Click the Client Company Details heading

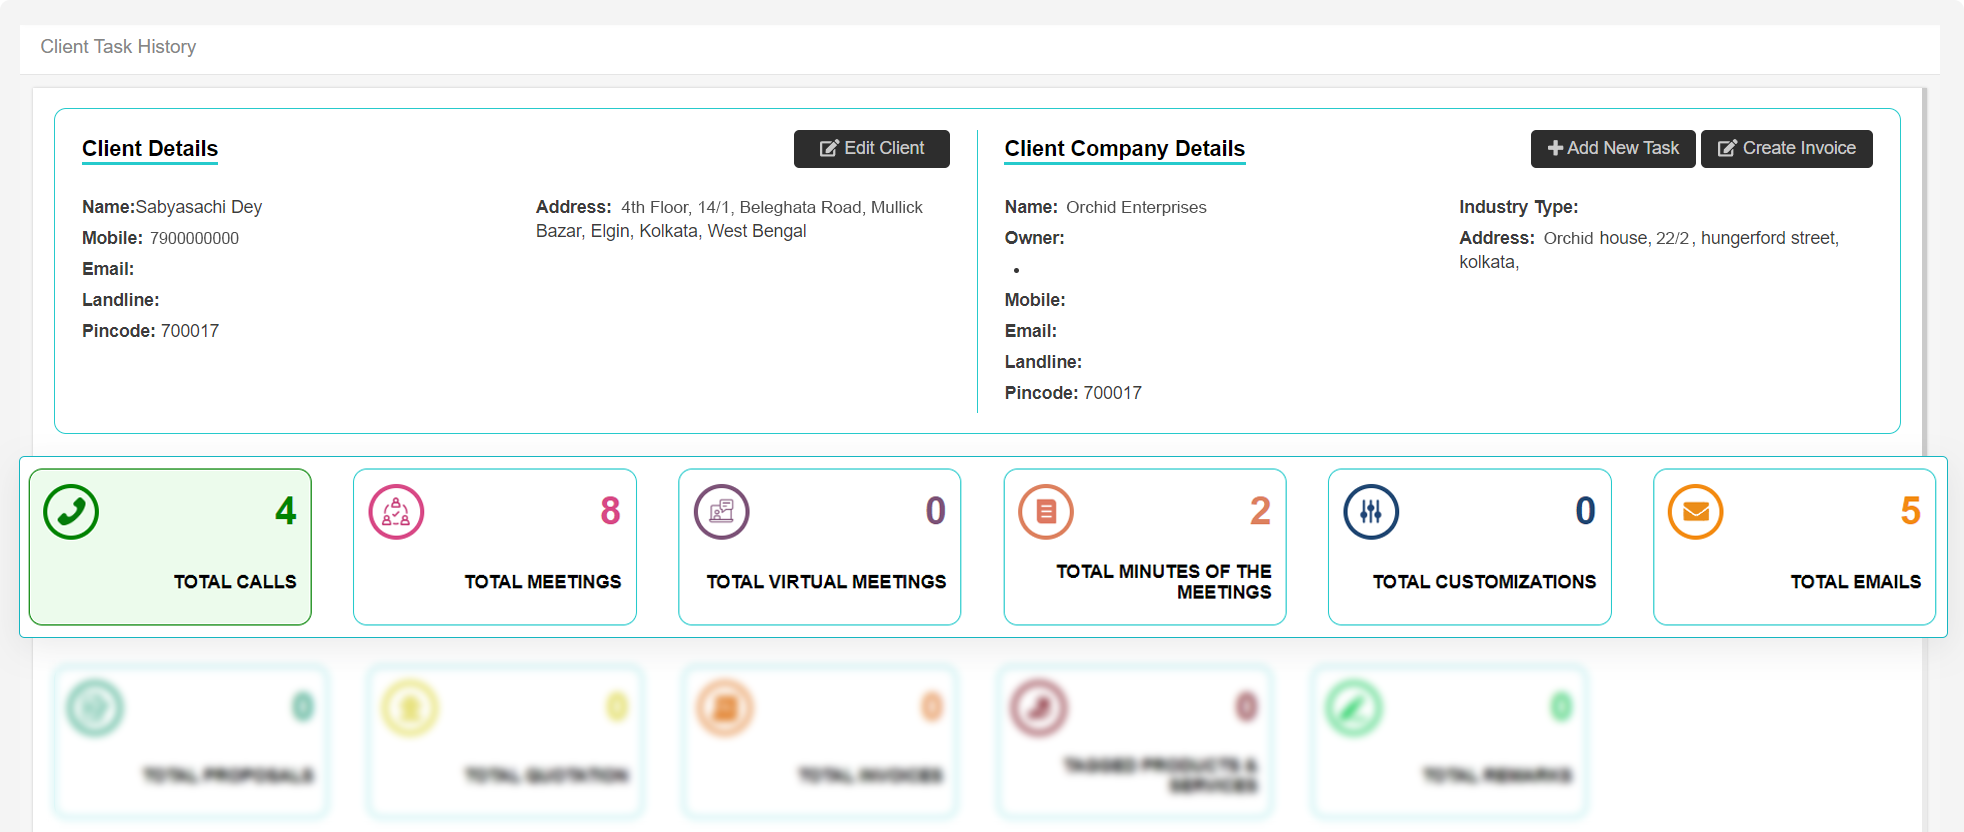pos(1124,149)
